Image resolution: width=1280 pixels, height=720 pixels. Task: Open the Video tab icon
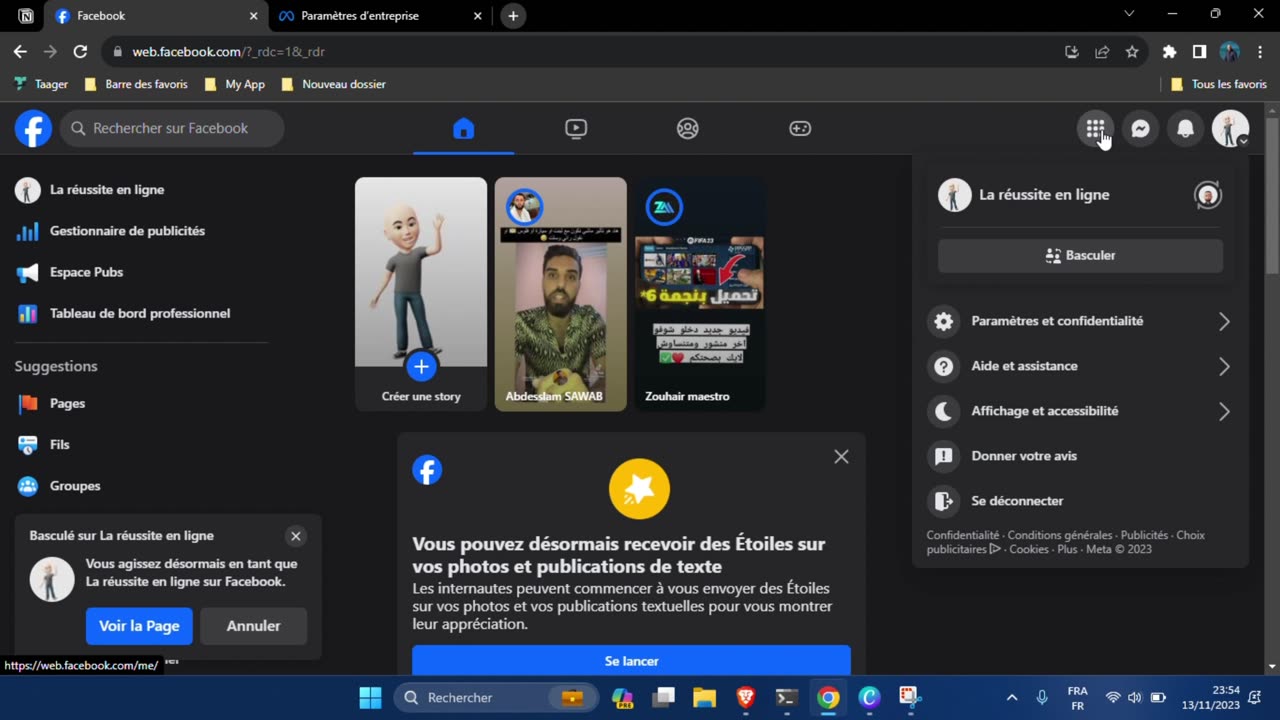(x=575, y=128)
